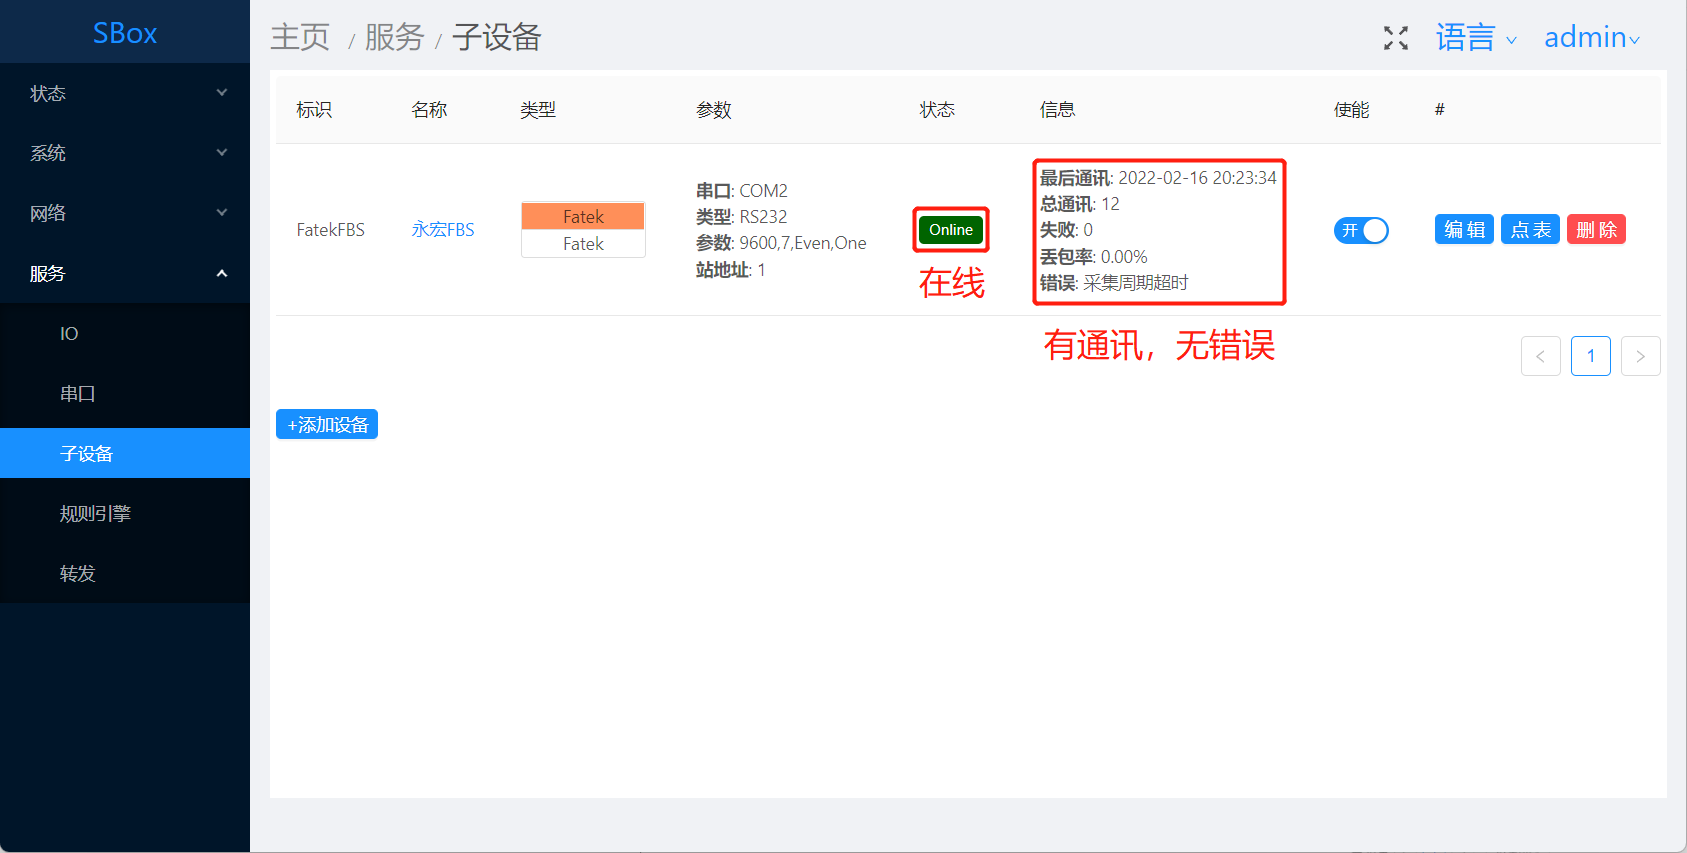
Task: Expand the 系统 sidebar menu
Action: (125, 153)
